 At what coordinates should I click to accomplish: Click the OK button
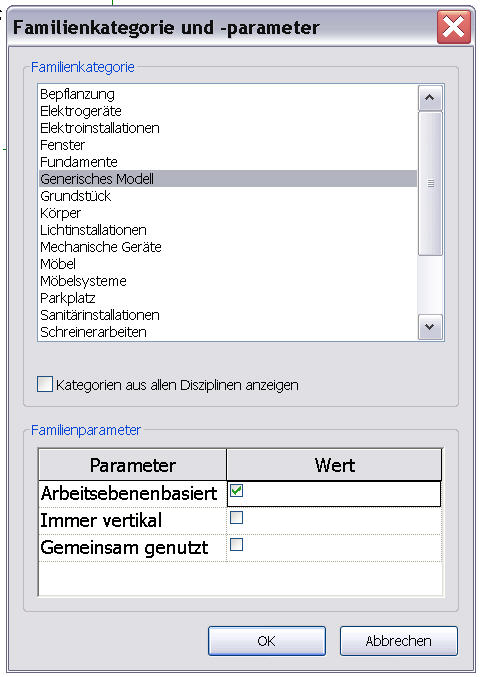tap(267, 641)
